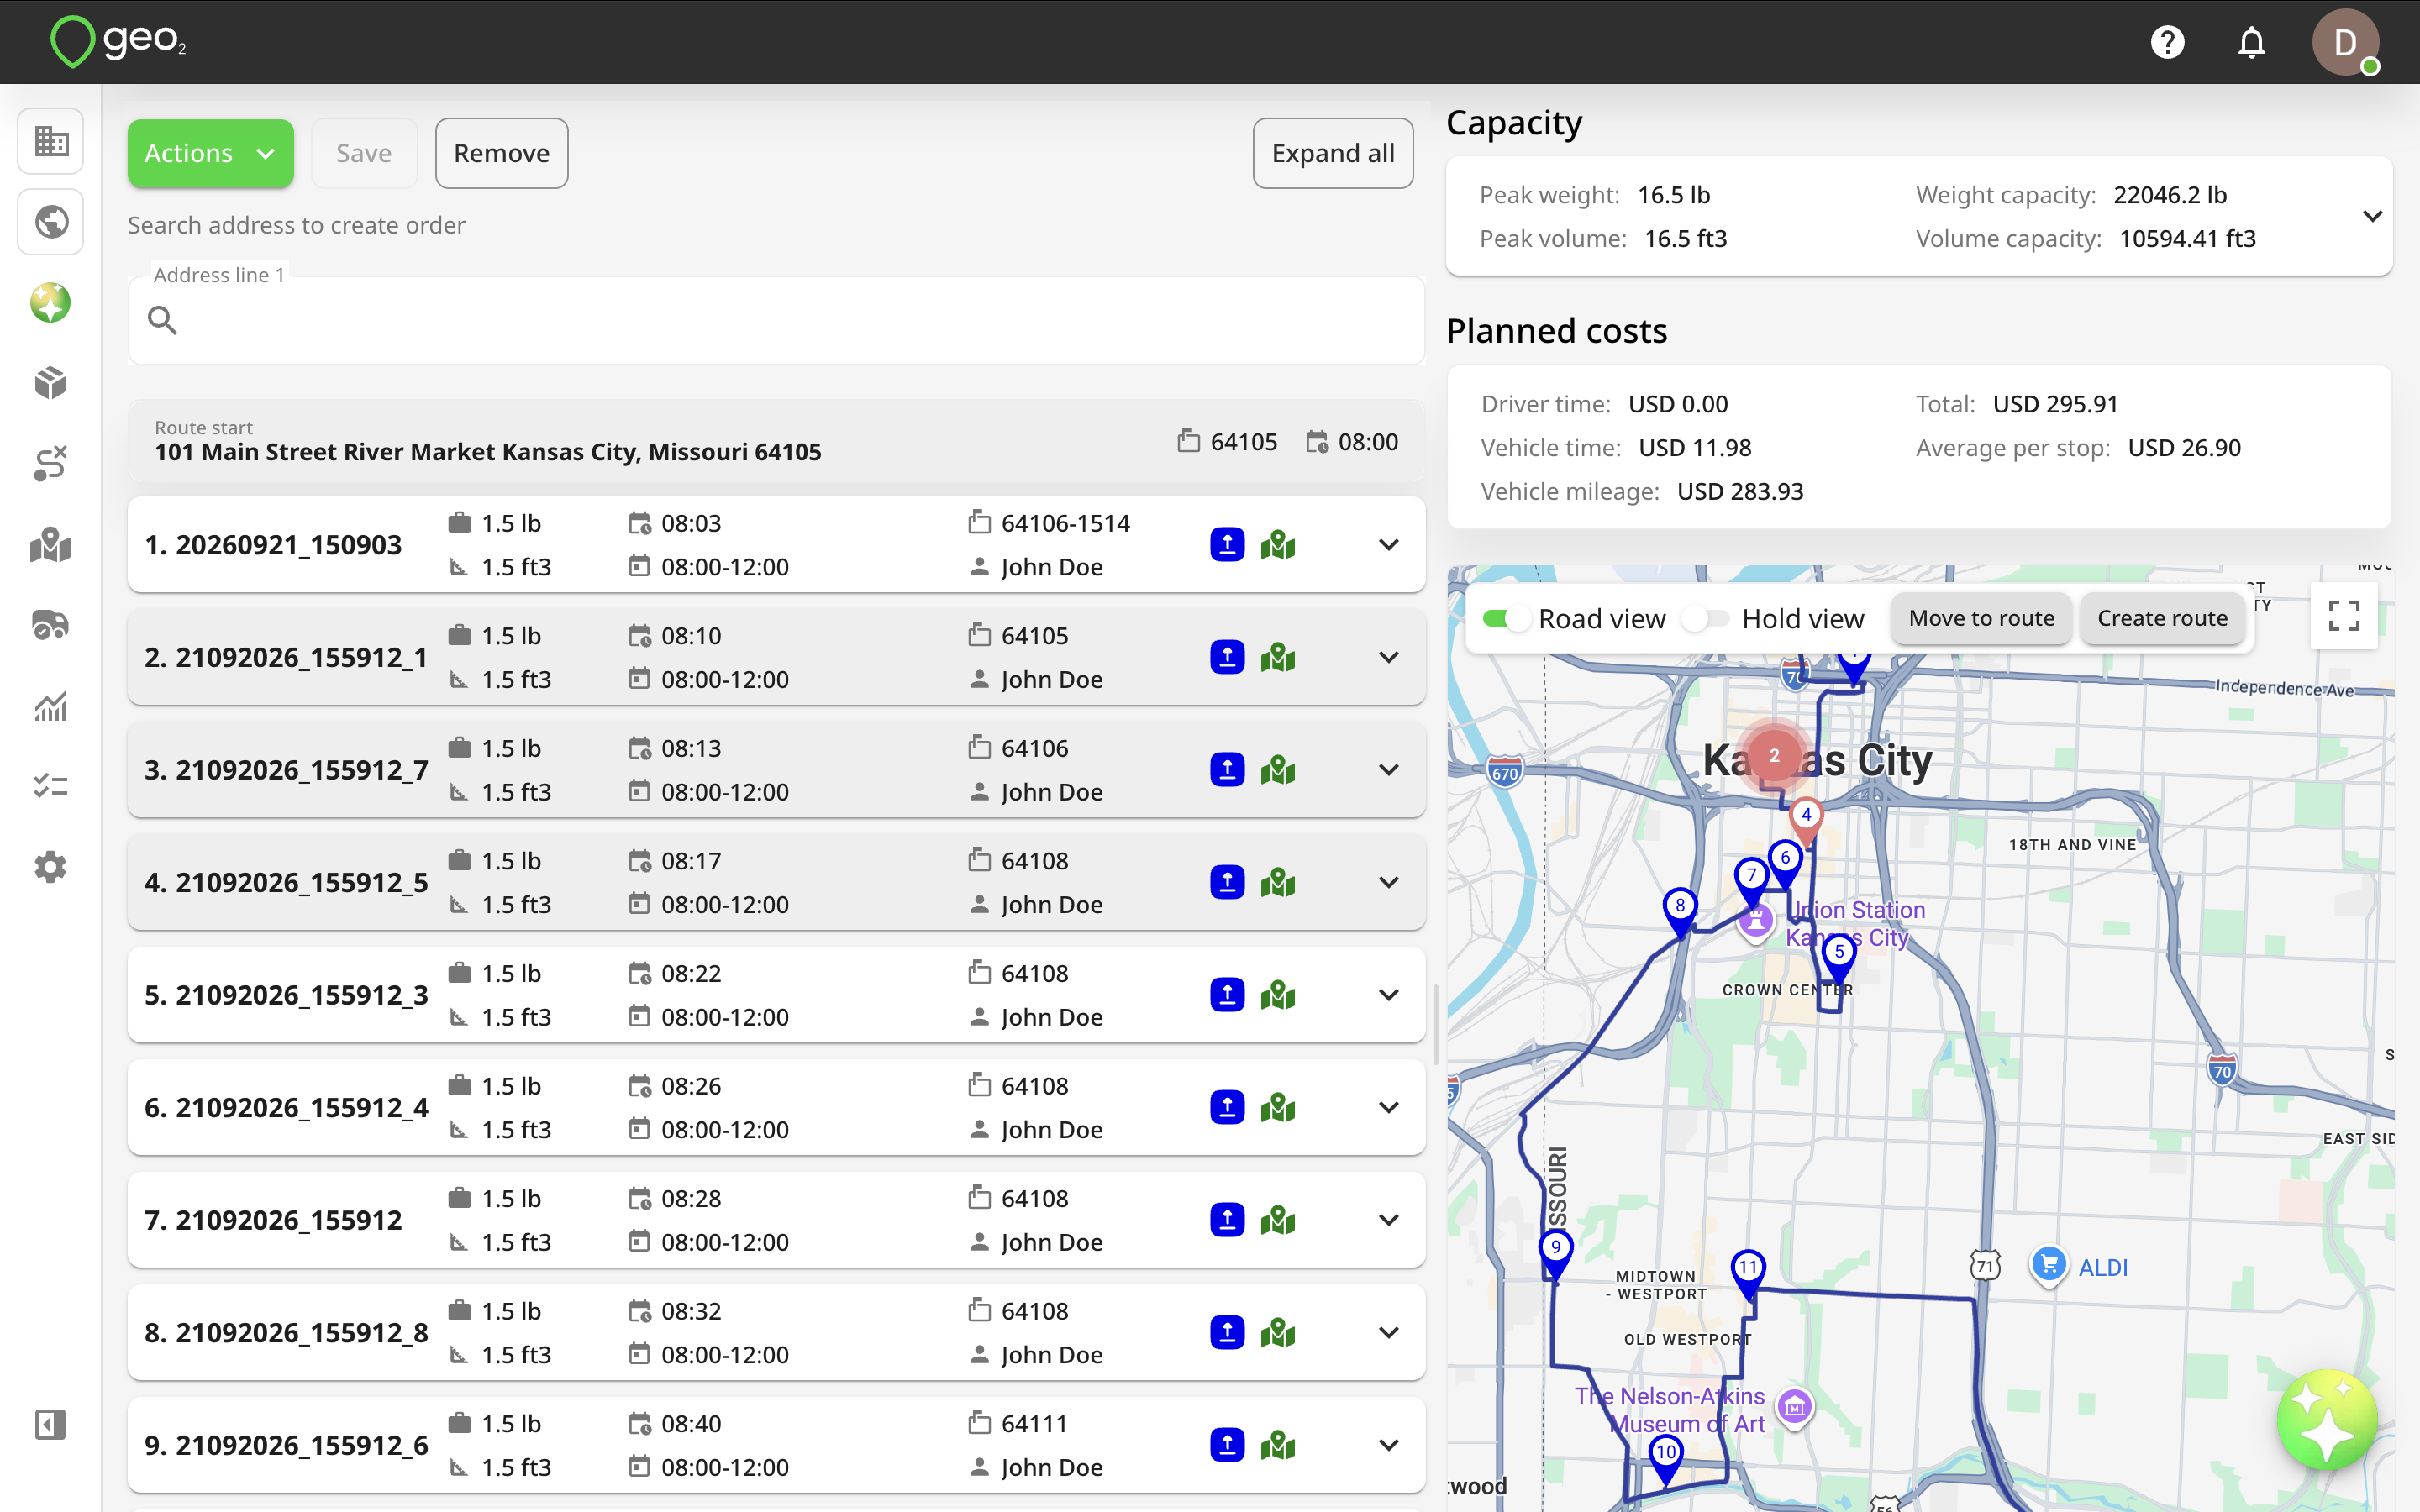Click Move to route button

click(1981, 618)
